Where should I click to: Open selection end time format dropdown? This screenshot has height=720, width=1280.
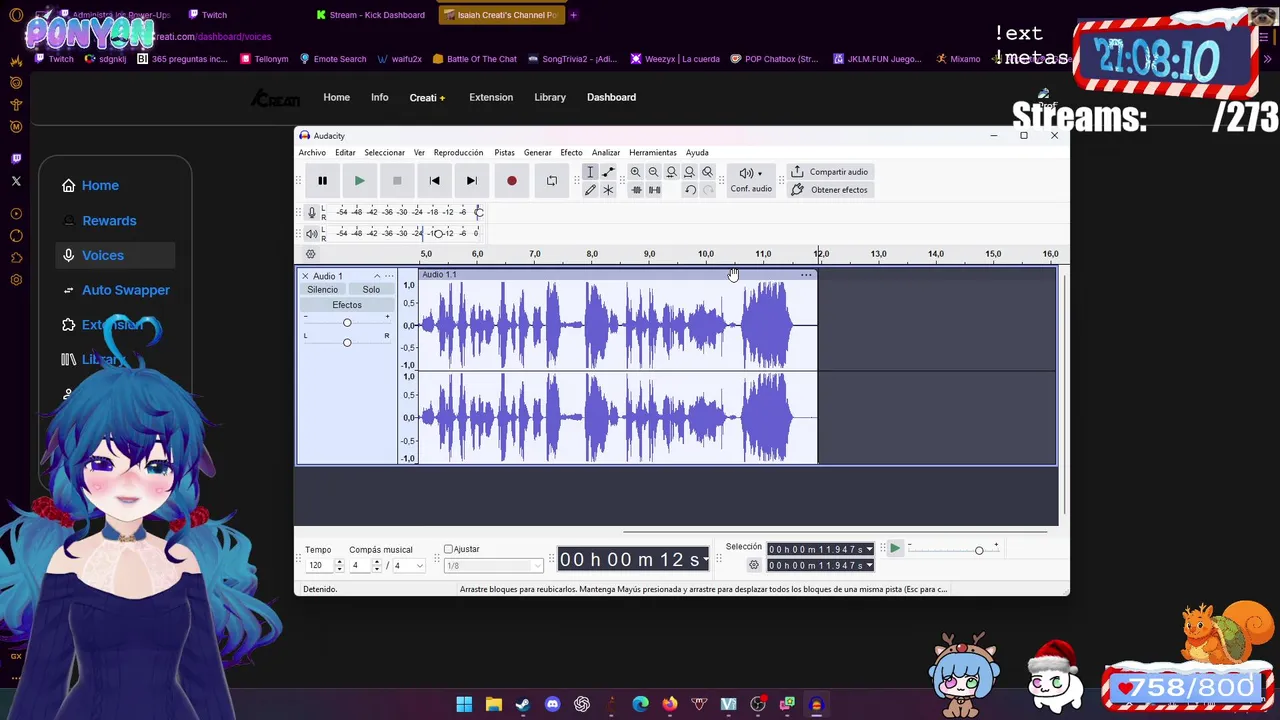[869, 565]
